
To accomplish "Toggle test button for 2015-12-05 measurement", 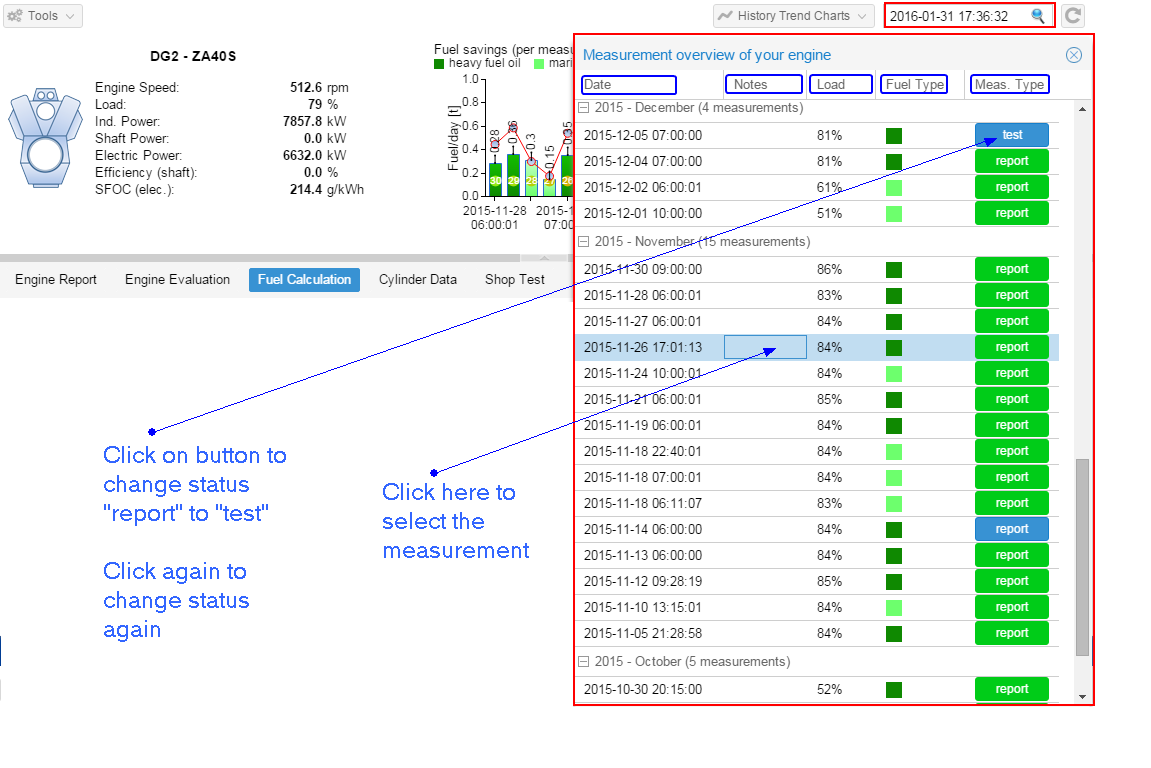I will tap(1011, 135).
